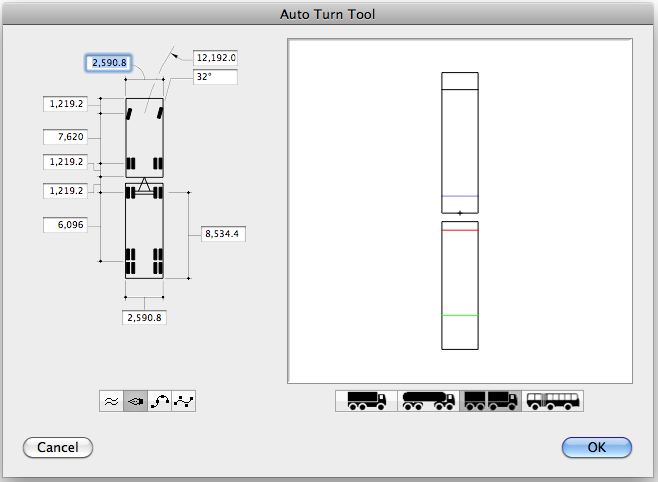
Task: Choose the polyline vertex path mode icon
Action: pos(183,401)
